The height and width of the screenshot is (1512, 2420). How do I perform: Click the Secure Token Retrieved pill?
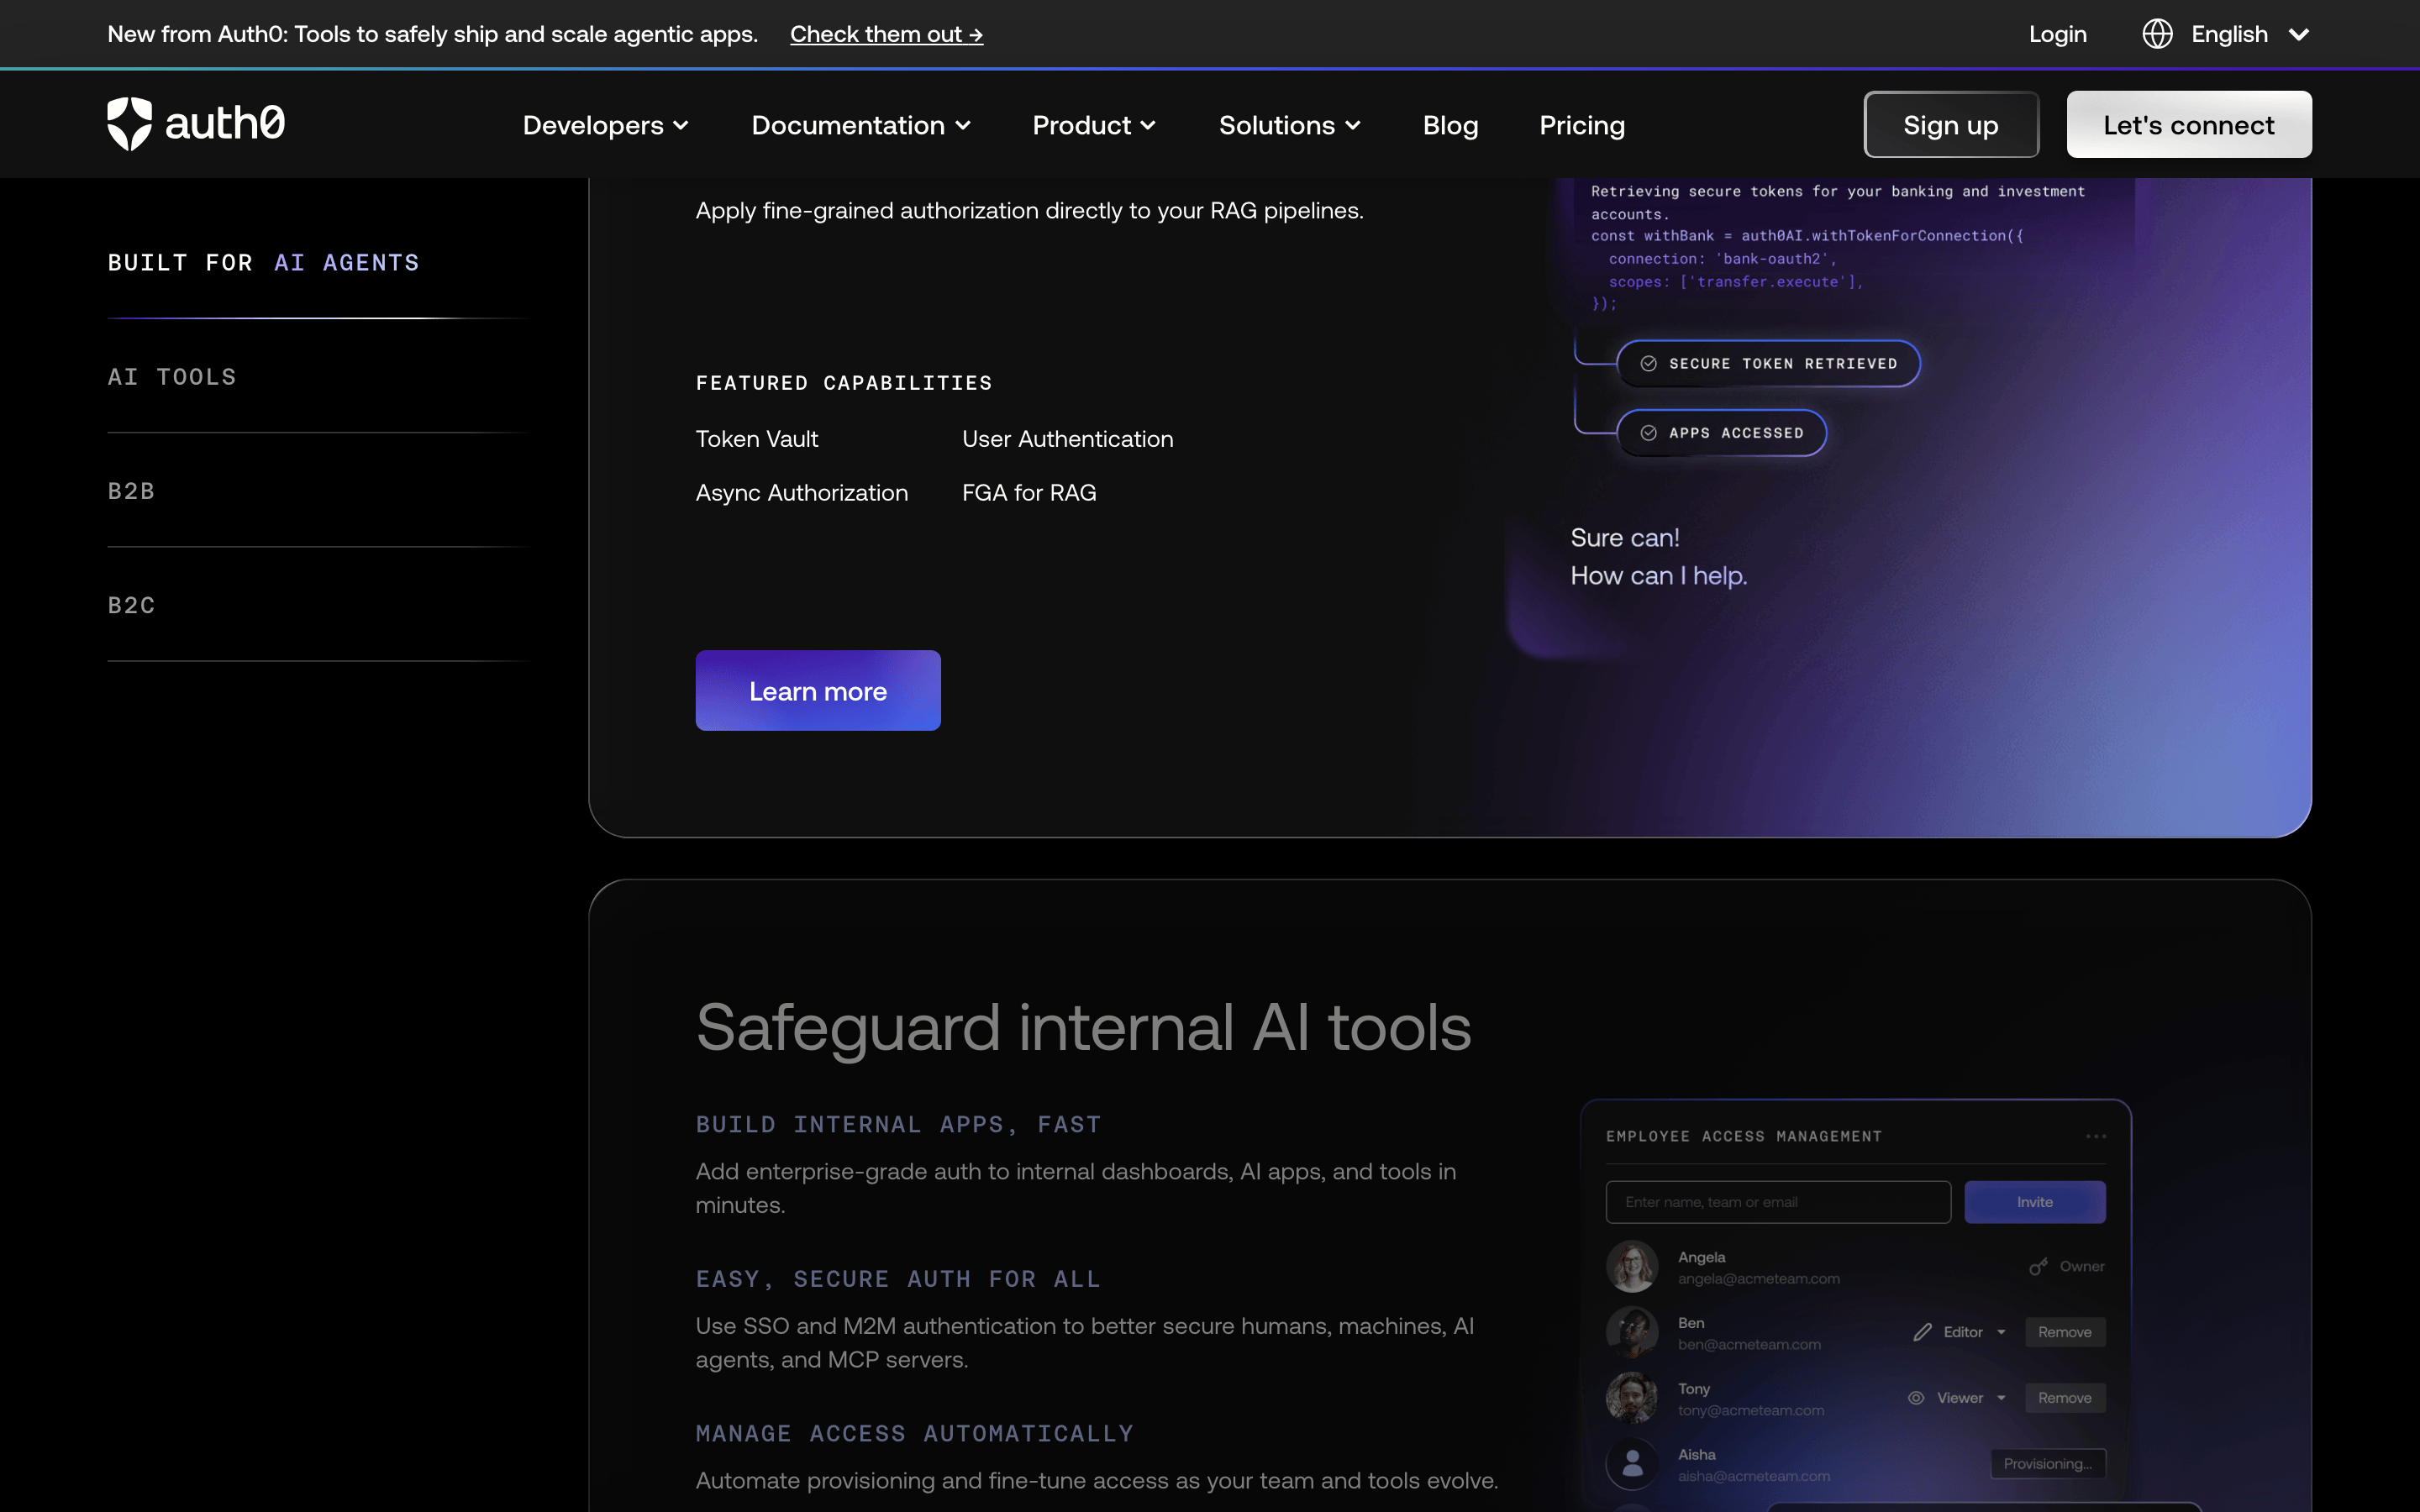pyautogui.click(x=1768, y=364)
